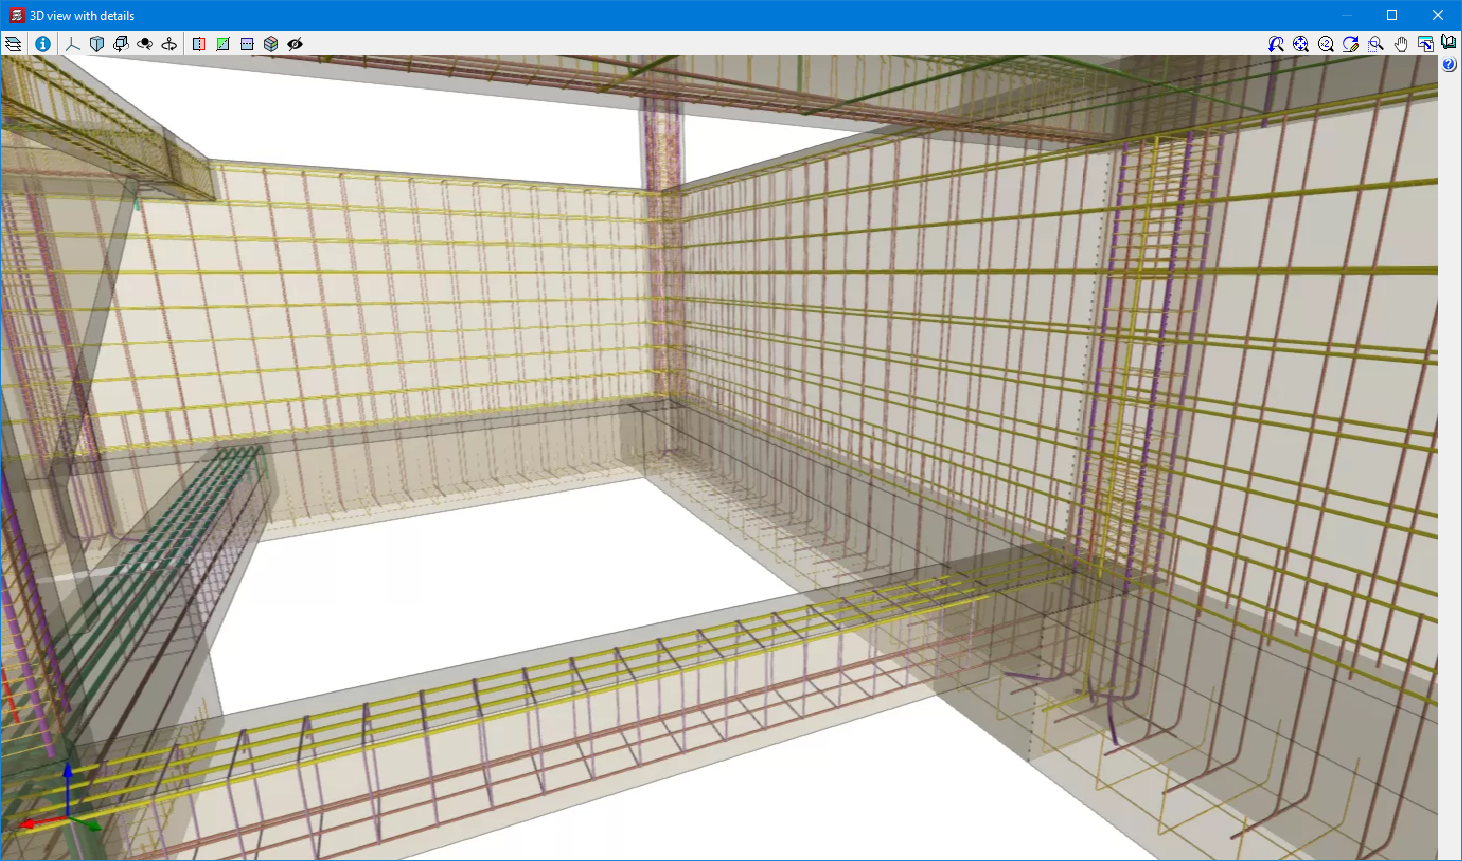Click the blue question mark help button
Image resolution: width=1462 pixels, height=861 pixels.
click(x=1449, y=65)
